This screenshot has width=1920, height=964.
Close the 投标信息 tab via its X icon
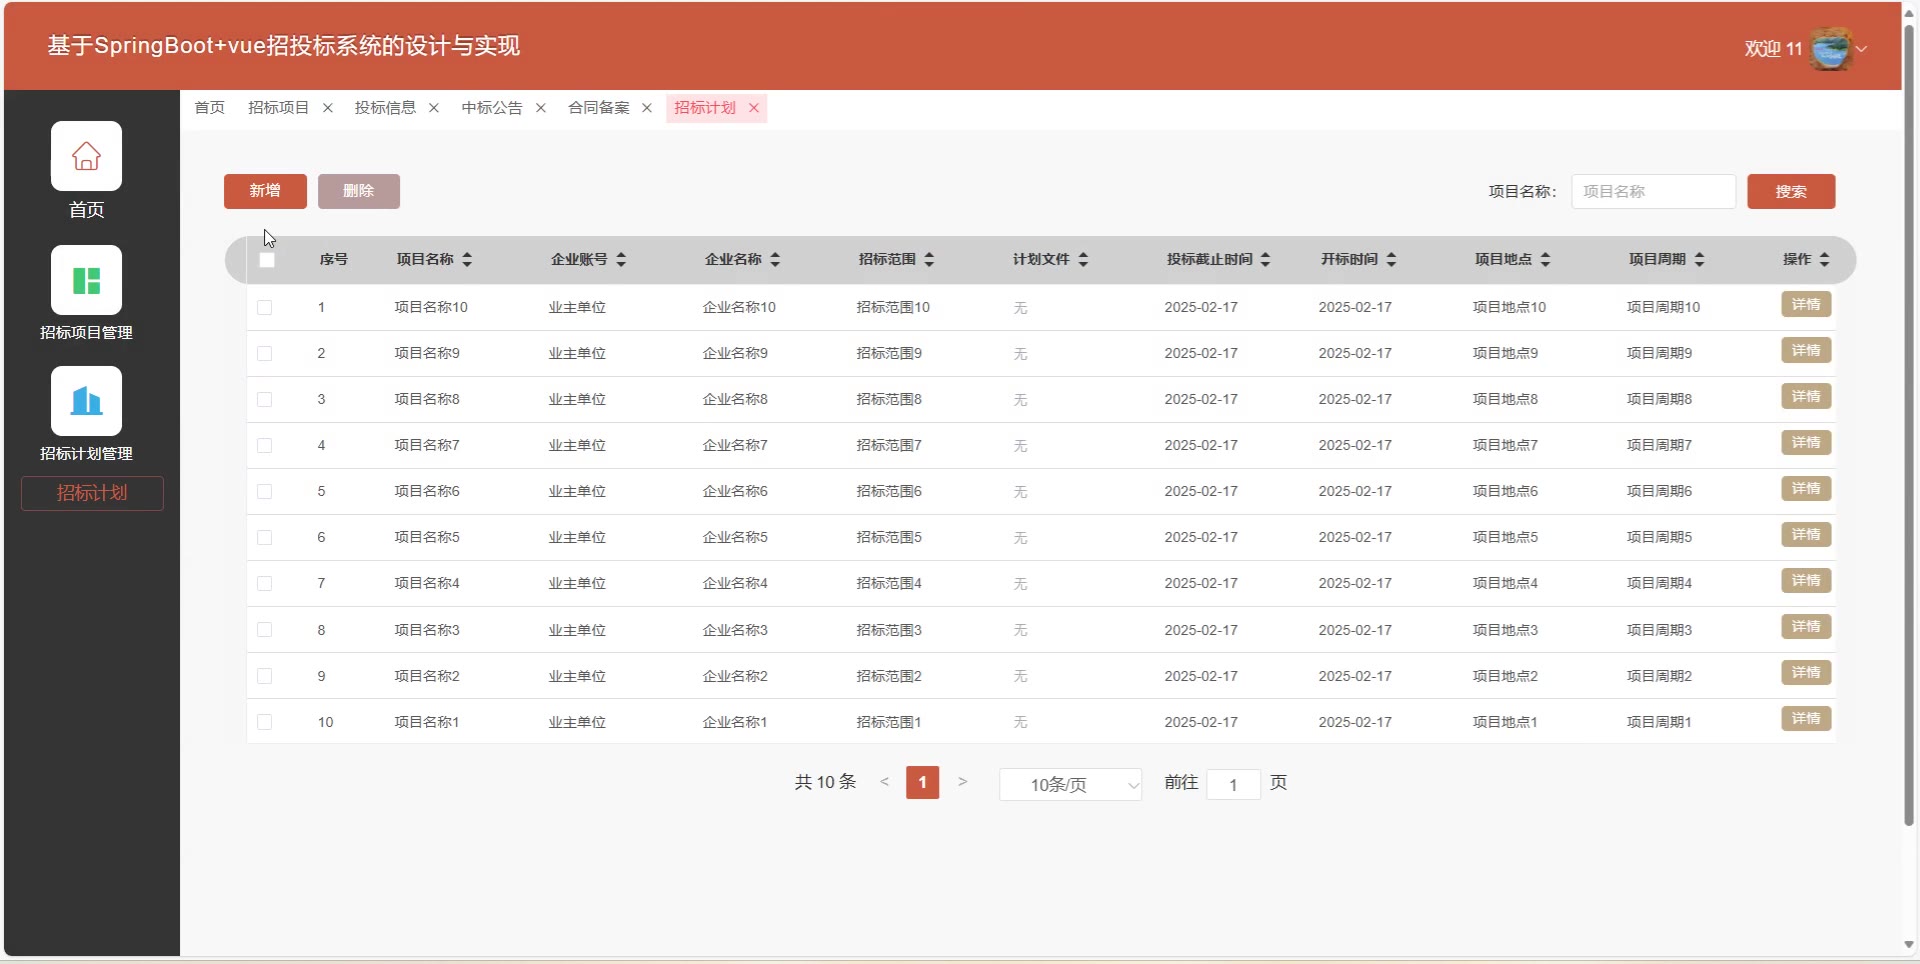point(434,108)
